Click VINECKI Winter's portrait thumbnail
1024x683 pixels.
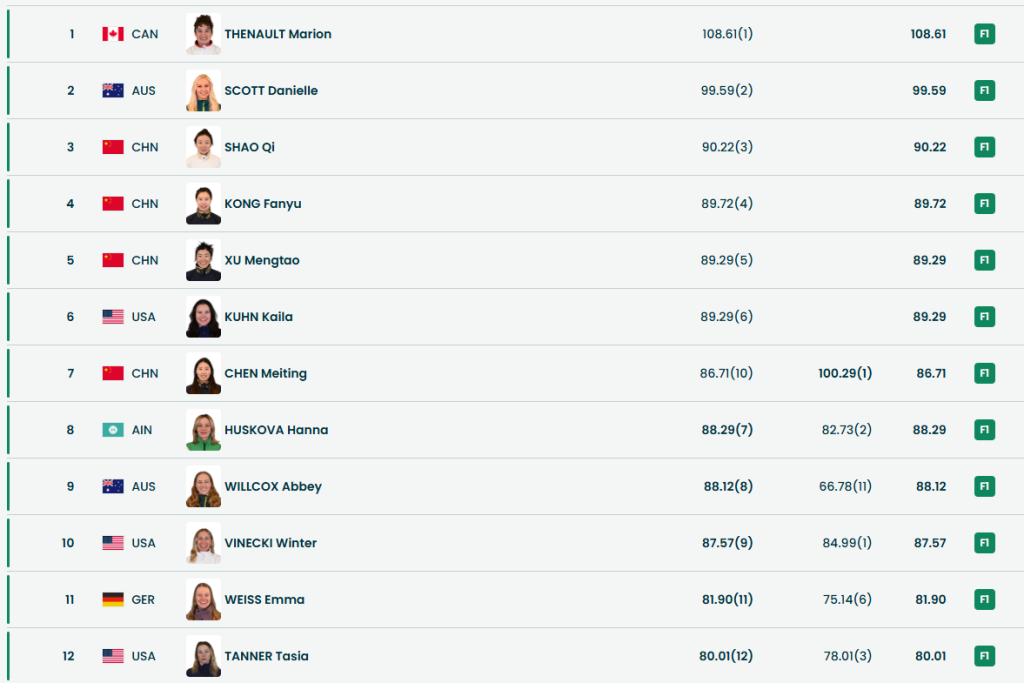tap(203, 543)
